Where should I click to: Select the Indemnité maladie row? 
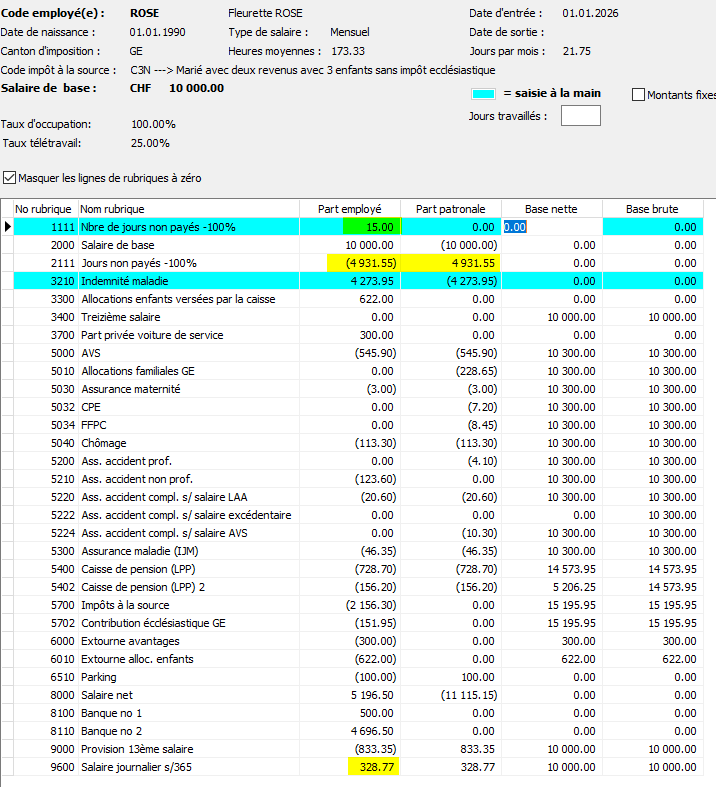(358, 281)
